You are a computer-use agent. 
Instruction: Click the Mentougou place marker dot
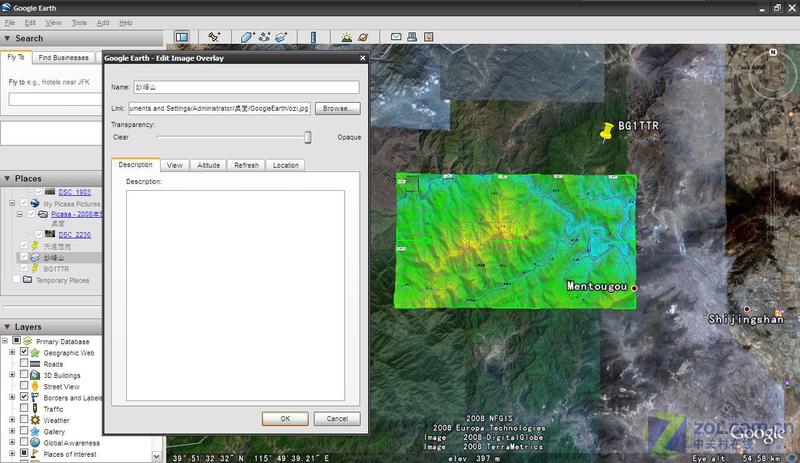click(x=634, y=288)
